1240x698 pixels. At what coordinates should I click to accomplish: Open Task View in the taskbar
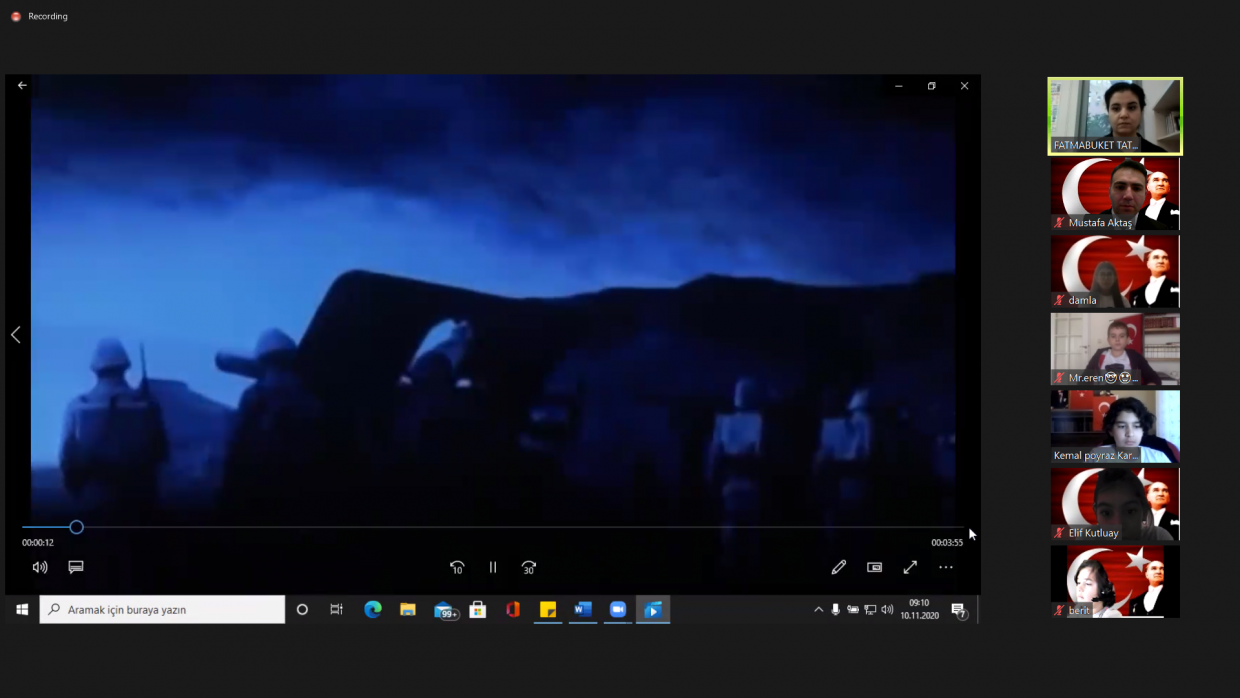[x=337, y=609]
